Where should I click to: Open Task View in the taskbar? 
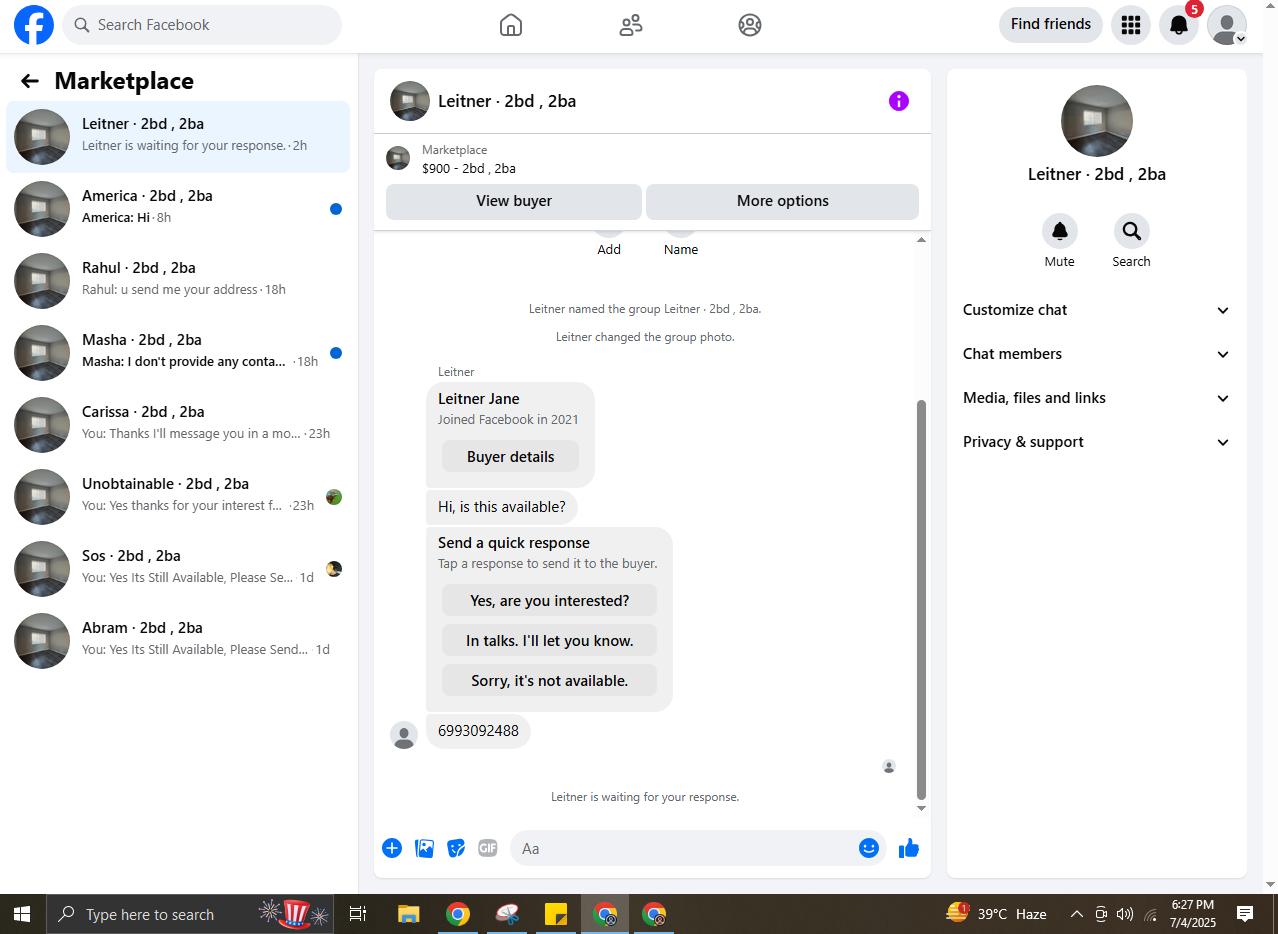click(358, 914)
